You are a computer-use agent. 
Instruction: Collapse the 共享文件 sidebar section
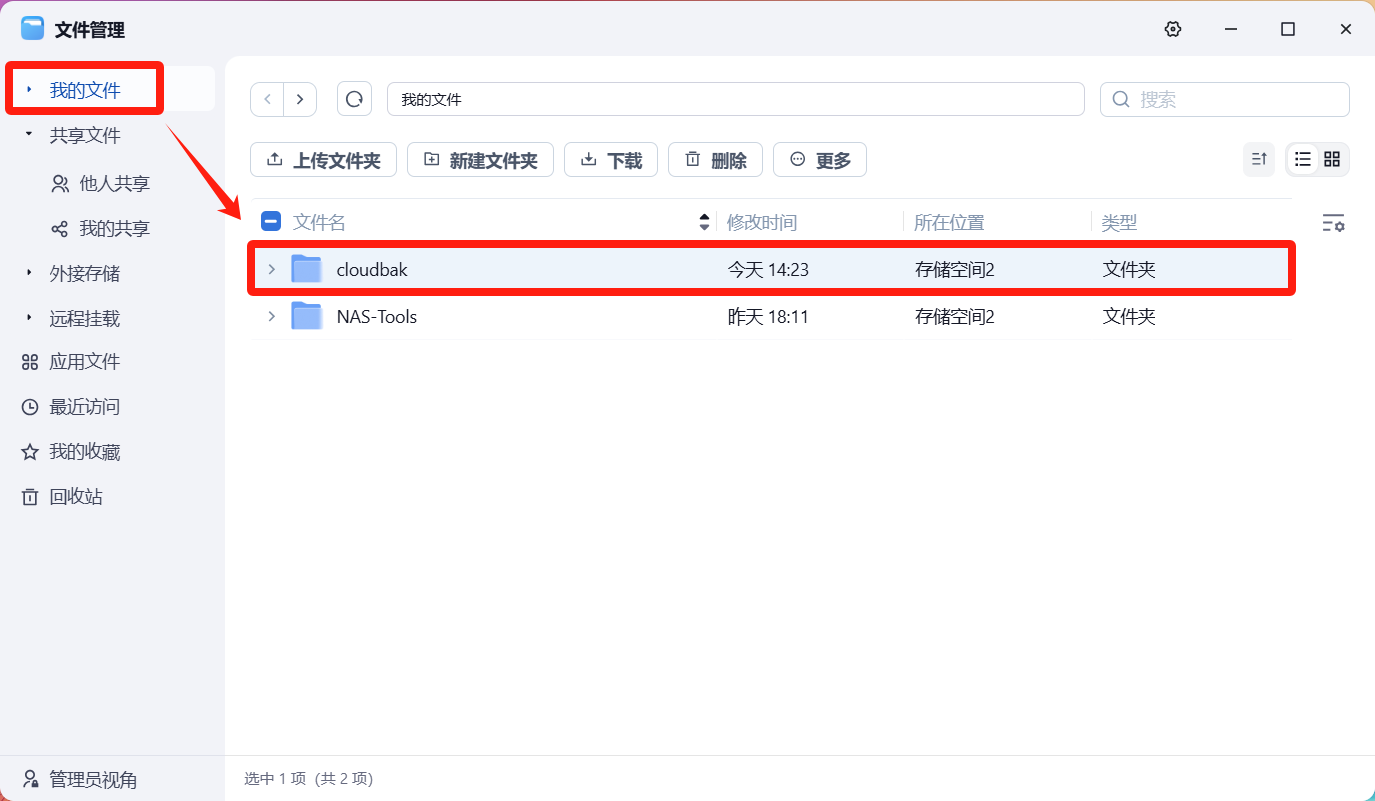pyautogui.click(x=29, y=135)
